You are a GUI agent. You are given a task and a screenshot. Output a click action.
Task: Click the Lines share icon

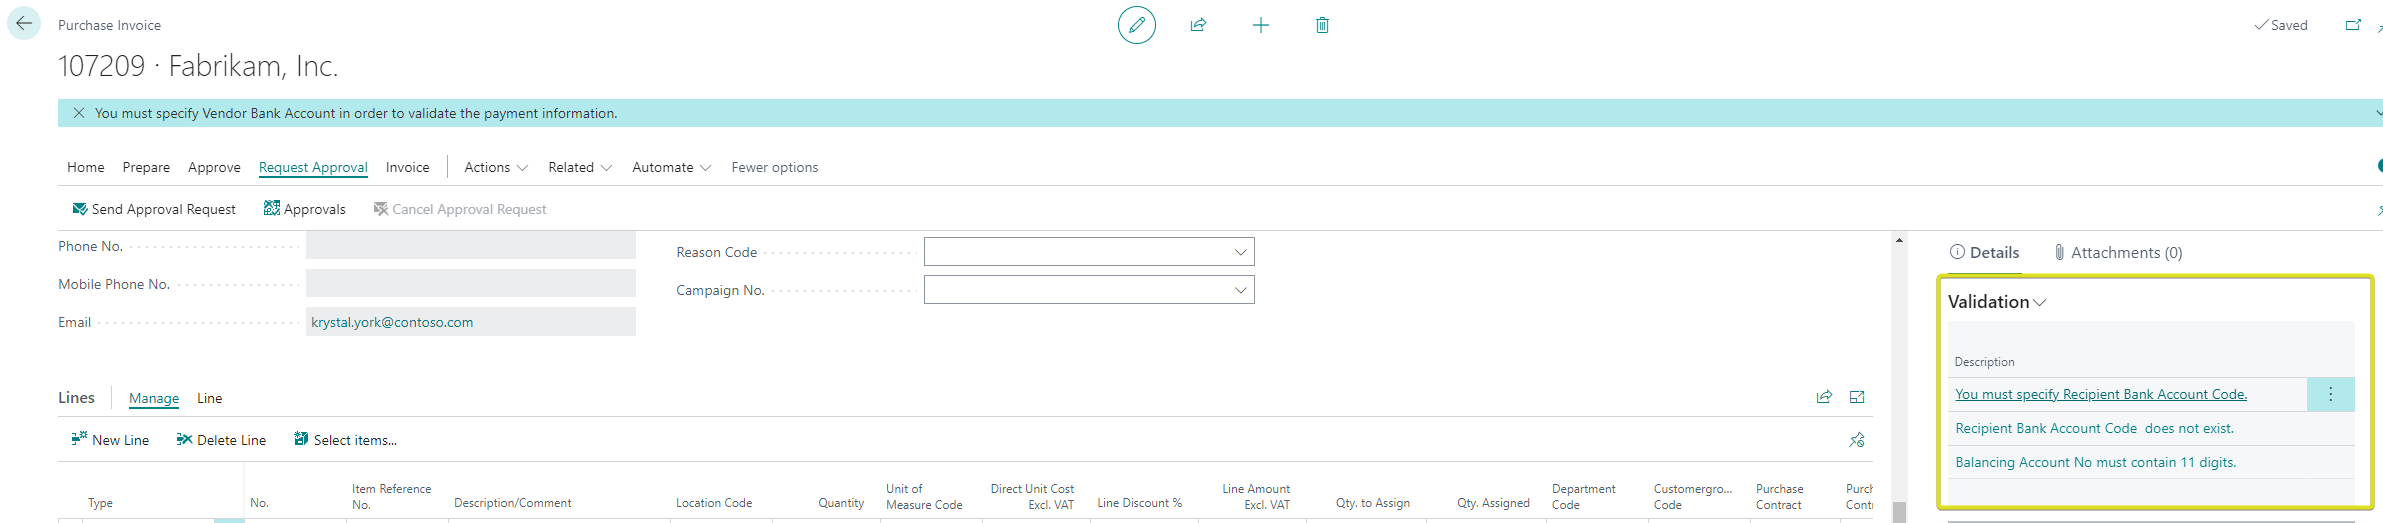pos(1824,397)
